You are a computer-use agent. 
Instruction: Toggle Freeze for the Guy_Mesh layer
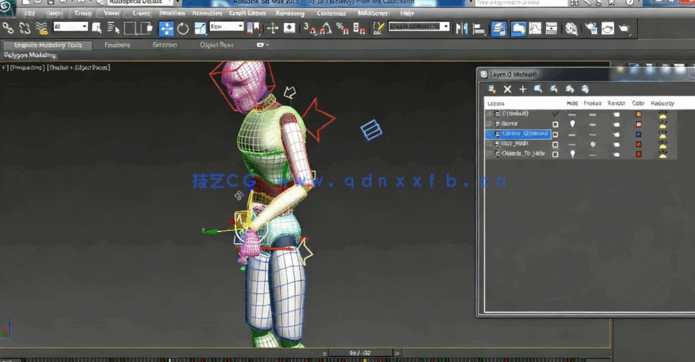(x=593, y=144)
